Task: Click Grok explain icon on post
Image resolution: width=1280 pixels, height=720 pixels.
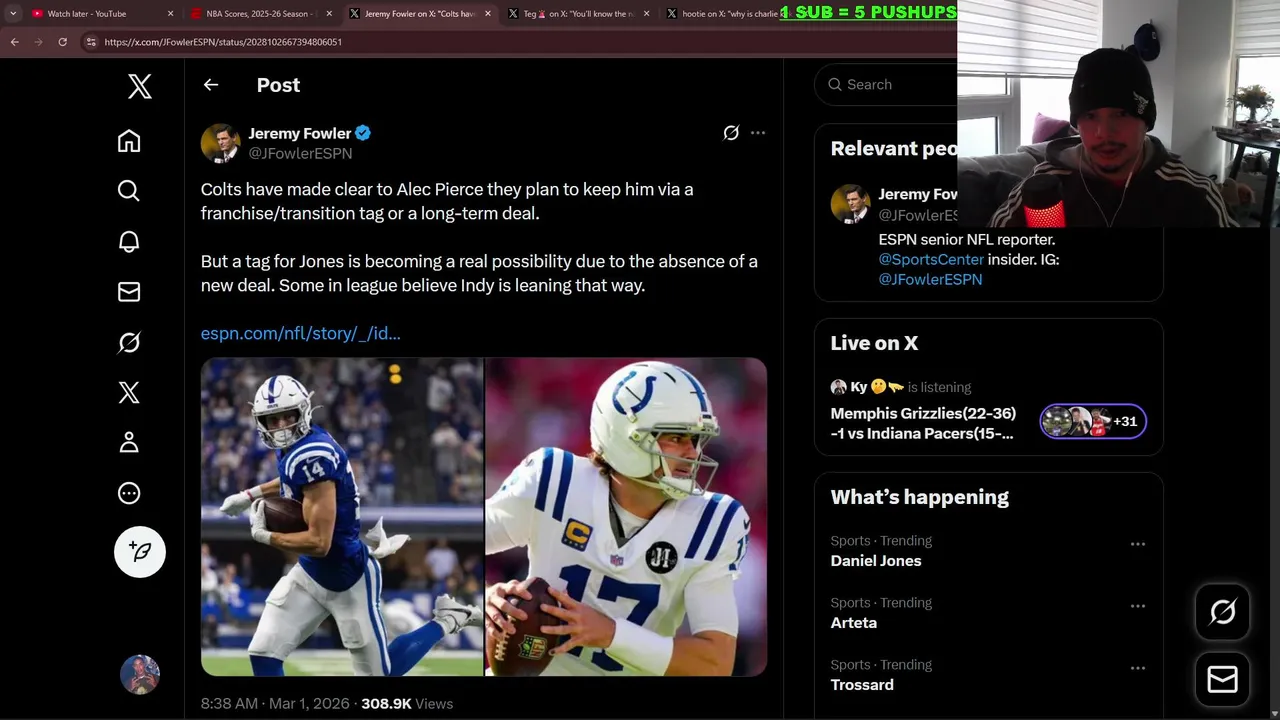Action: click(731, 133)
